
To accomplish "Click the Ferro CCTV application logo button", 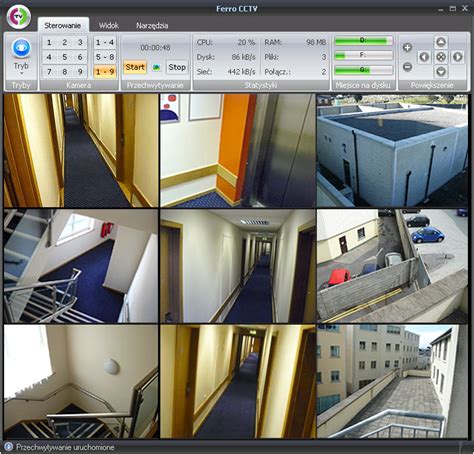I will coord(19,17).
